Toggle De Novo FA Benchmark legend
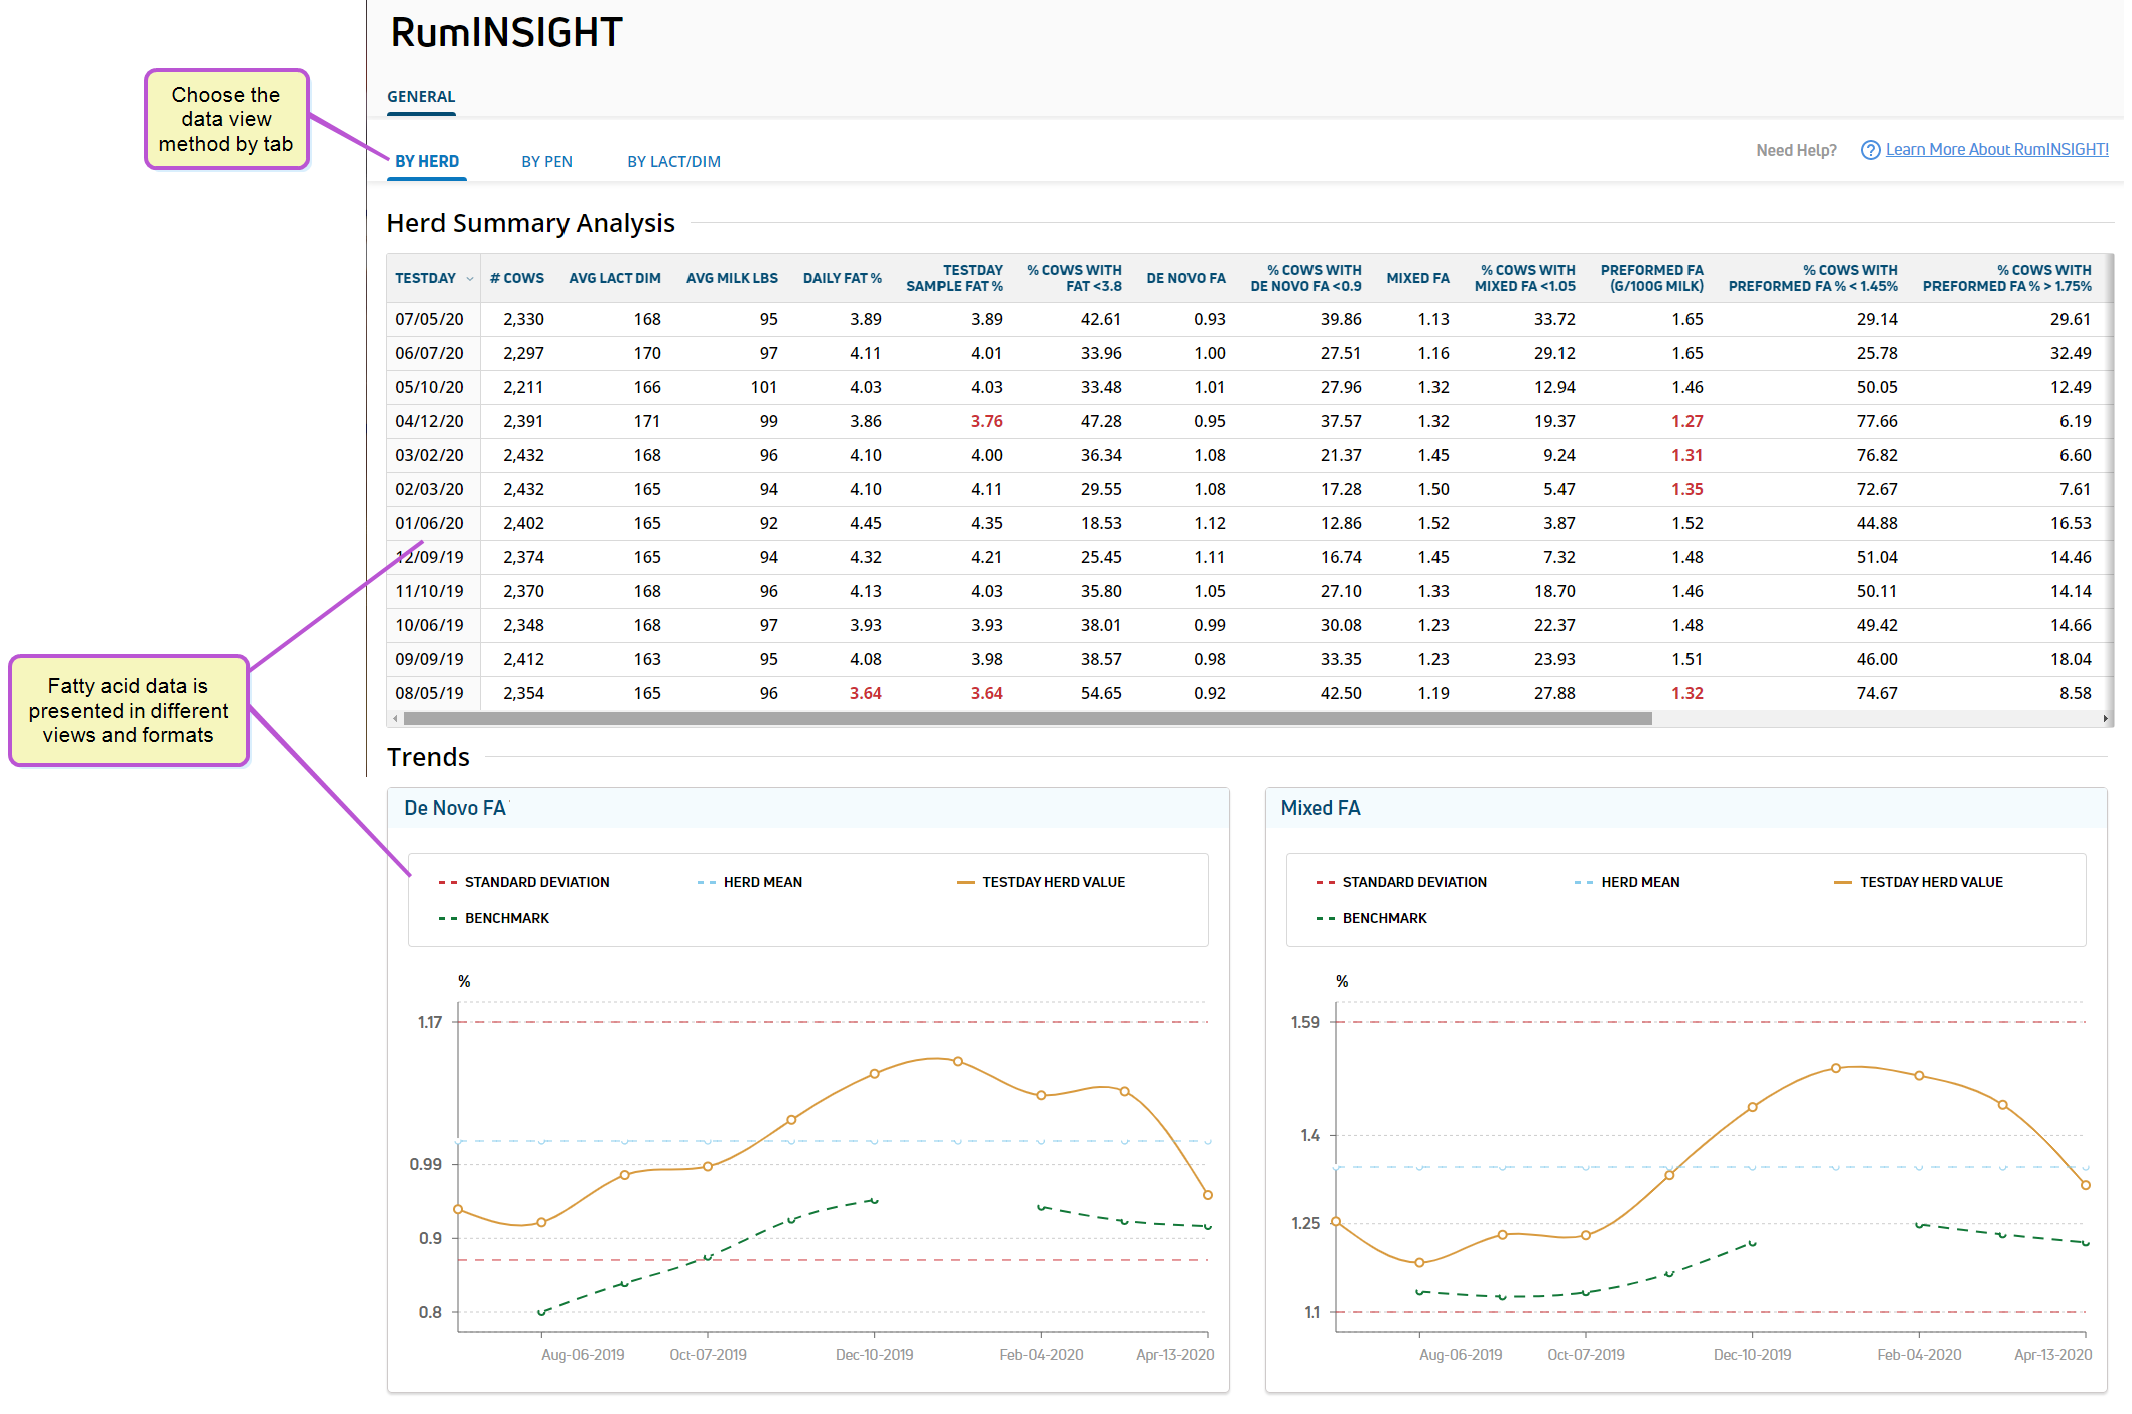Viewport: 2132px width, 1414px height. [x=494, y=918]
